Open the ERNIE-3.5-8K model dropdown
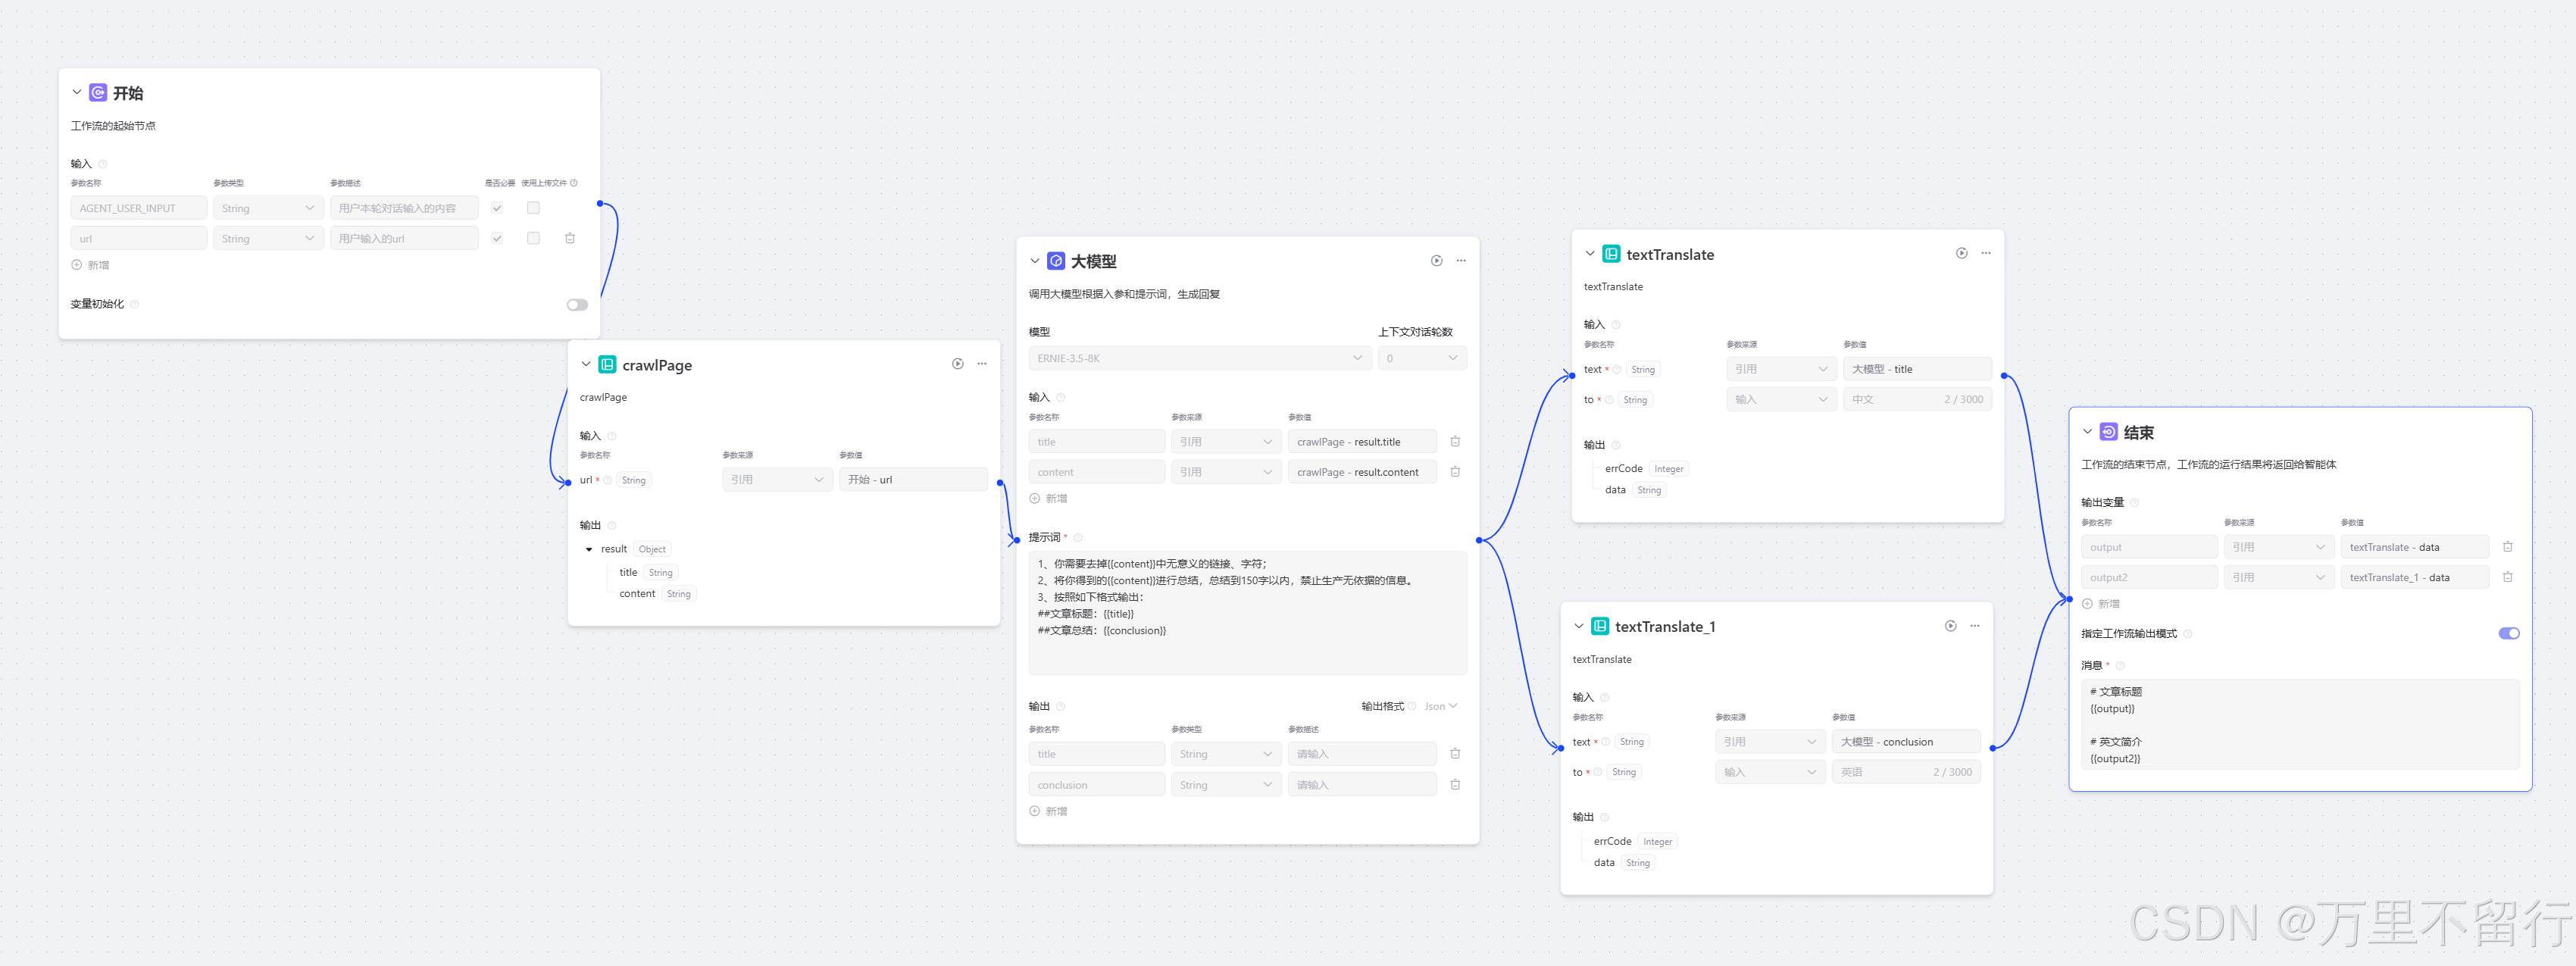The width and height of the screenshot is (2576, 966). tap(1199, 358)
